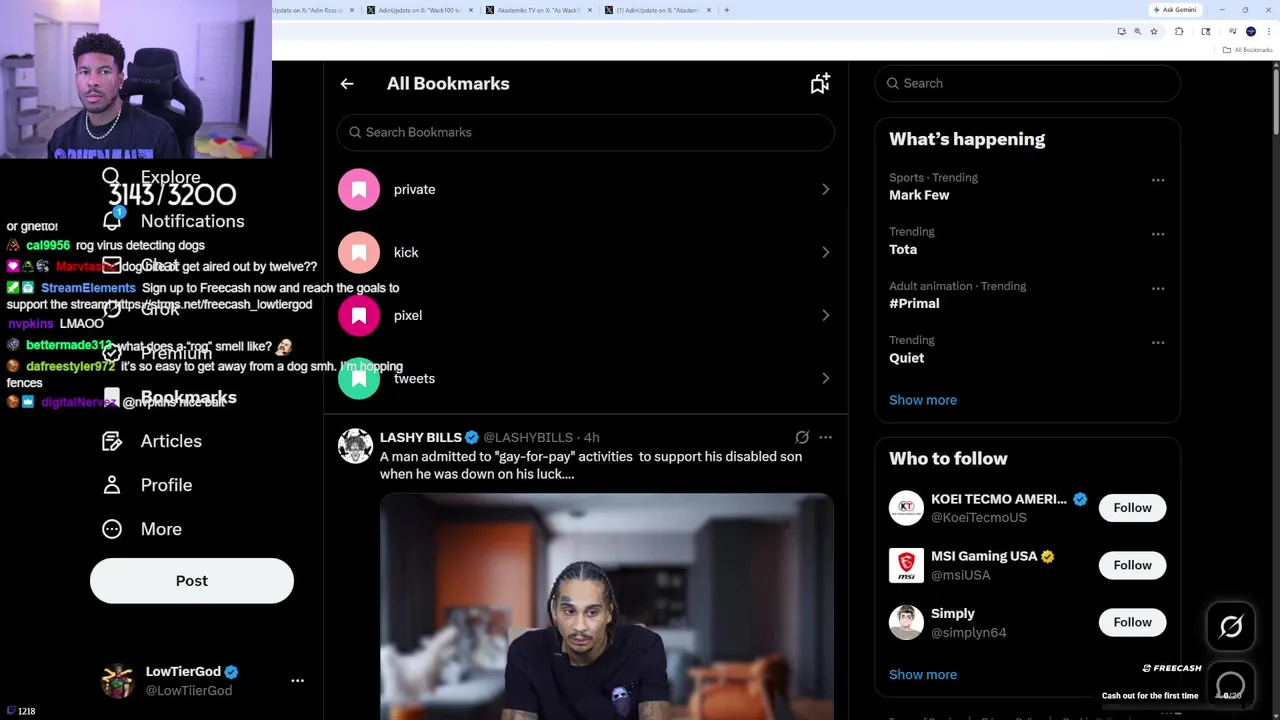Open MSI Gaming USA profile avatar
This screenshot has width=1280, height=720.
coord(906,565)
